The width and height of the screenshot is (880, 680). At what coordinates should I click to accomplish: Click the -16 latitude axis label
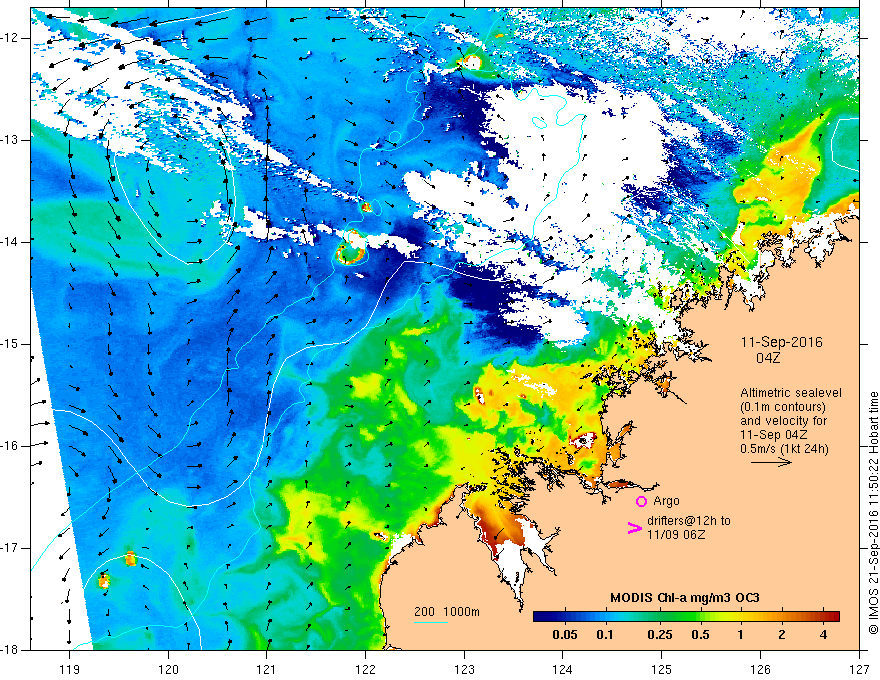pyautogui.click(x=10, y=446)
